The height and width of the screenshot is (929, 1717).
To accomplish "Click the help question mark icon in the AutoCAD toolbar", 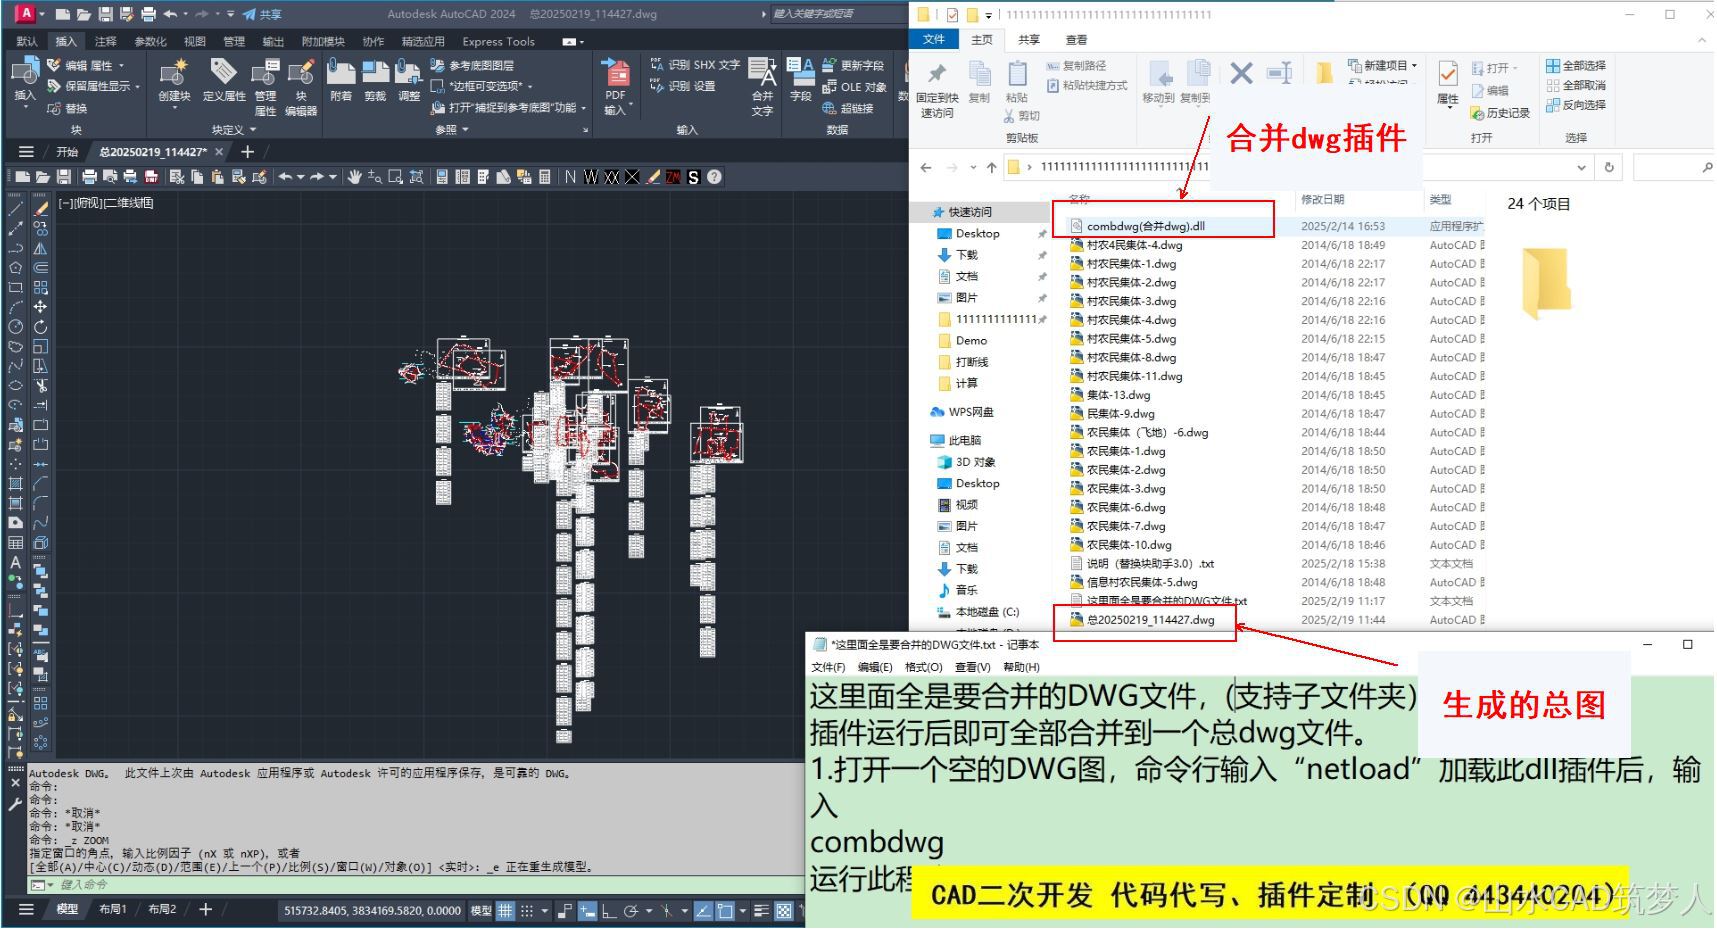I will pos(714,177).
